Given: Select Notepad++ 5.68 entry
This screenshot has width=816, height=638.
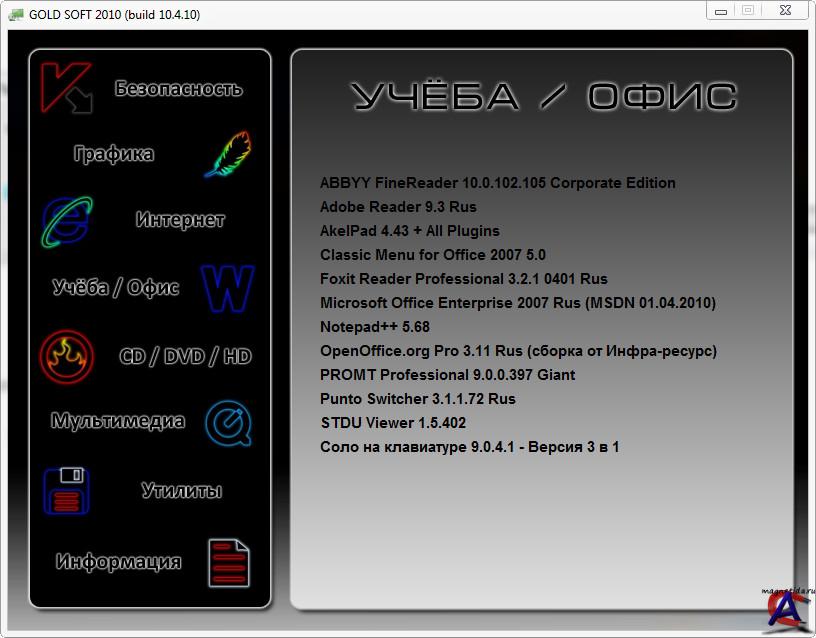Looking at the screenshot, I should pyautogui.click(x=375, y=327).
